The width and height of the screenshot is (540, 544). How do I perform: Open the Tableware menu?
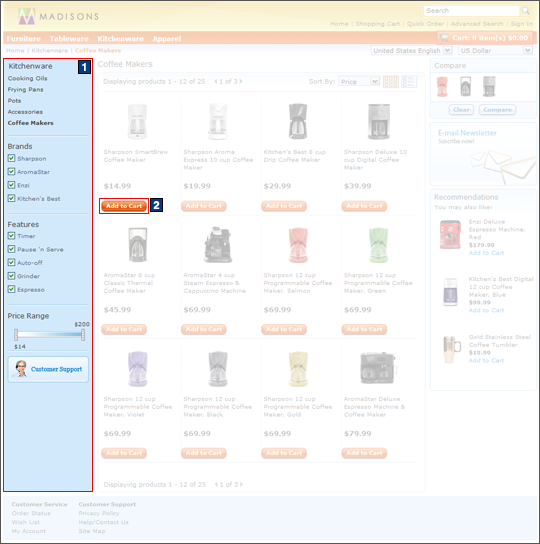[69, 39]
